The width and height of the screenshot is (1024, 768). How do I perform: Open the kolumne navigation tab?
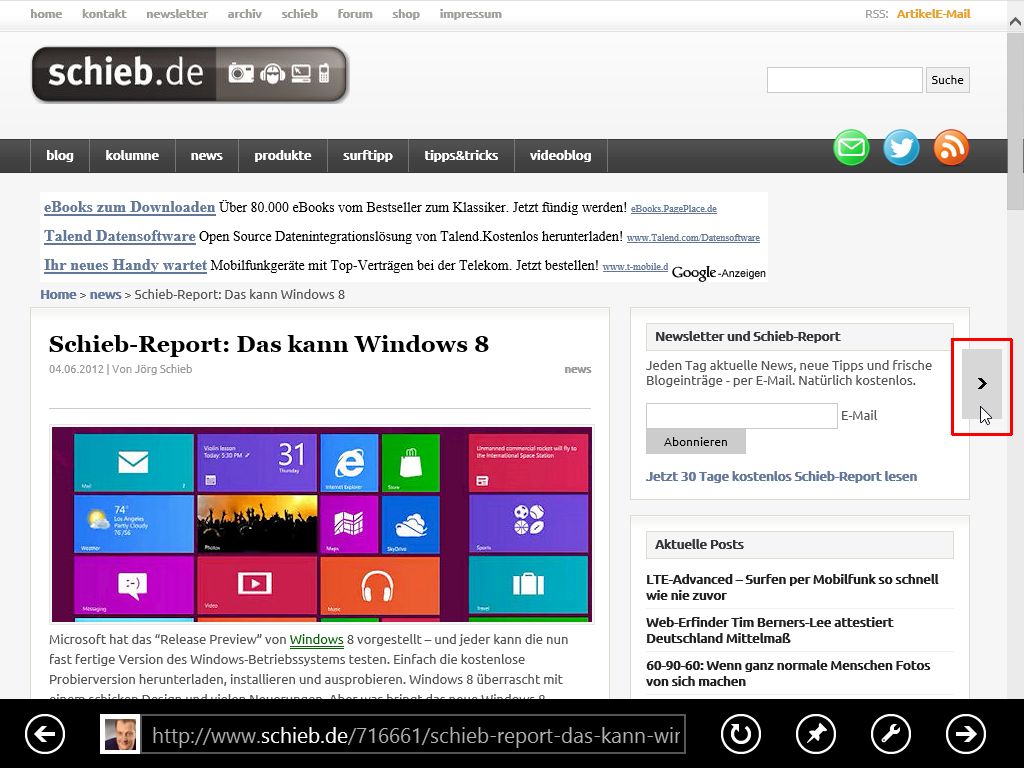coord(132,155)
